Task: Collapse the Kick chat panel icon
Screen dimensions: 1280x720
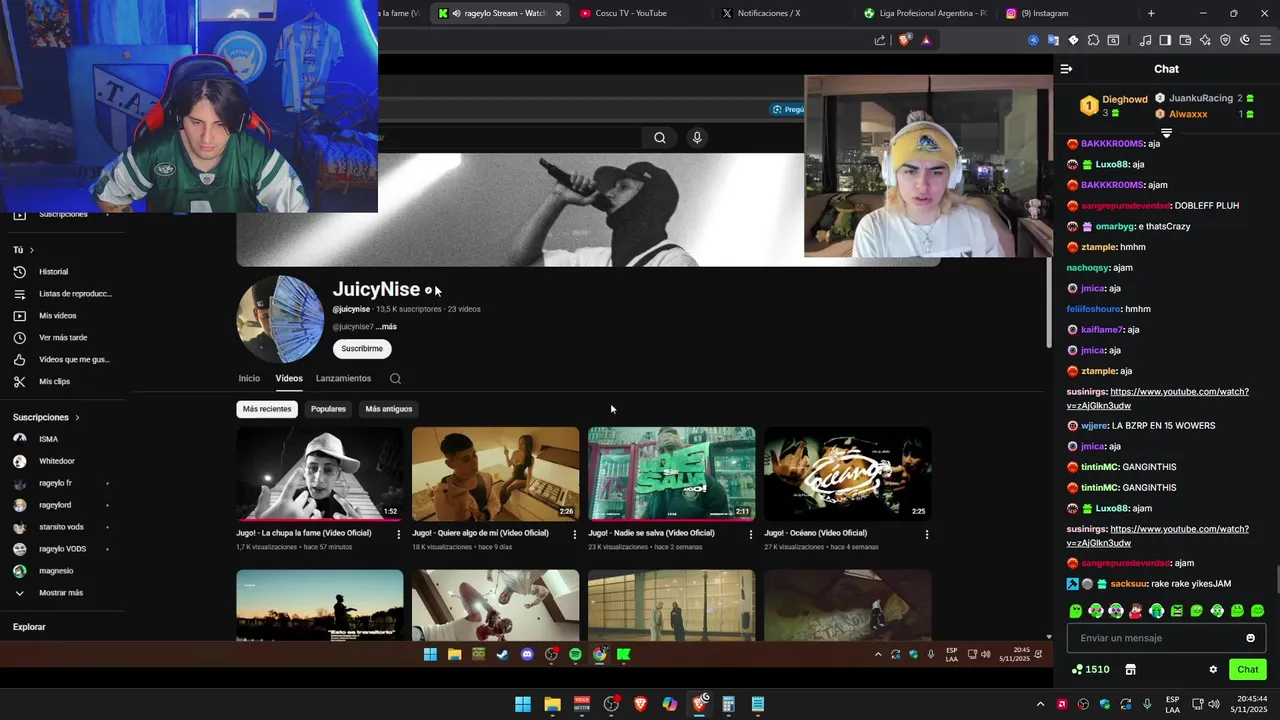Action: point(1066,69)
